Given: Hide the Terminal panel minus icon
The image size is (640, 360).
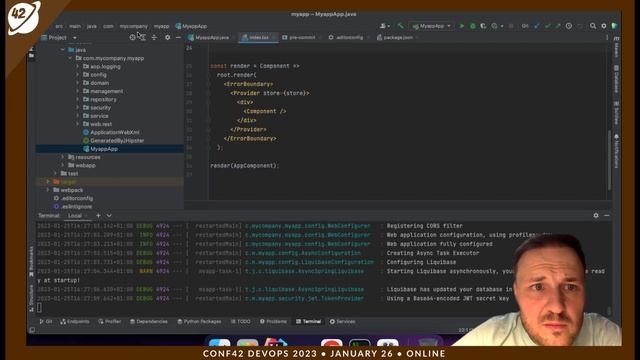Looking at the screenshot, I should pos(607,215).
